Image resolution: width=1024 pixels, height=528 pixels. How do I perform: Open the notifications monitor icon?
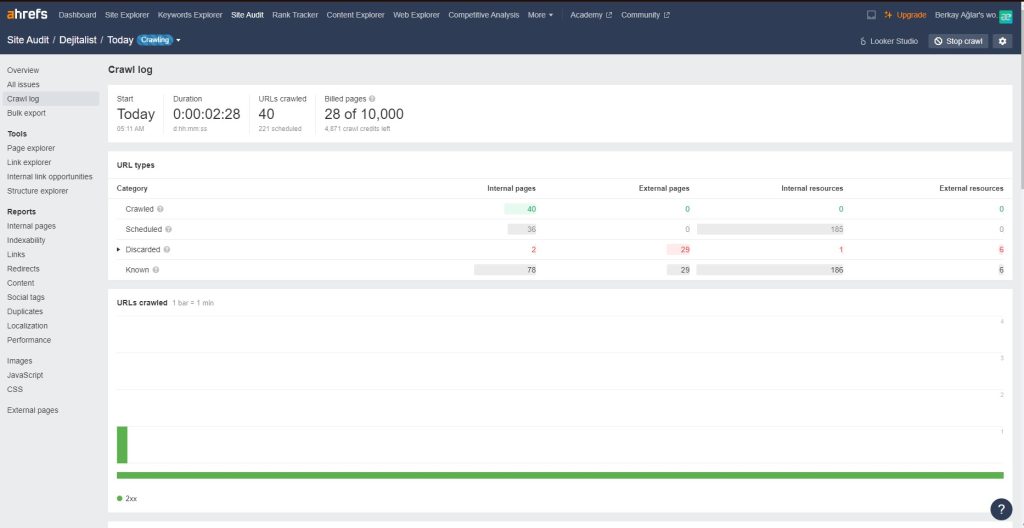click(x=871, y=15)
